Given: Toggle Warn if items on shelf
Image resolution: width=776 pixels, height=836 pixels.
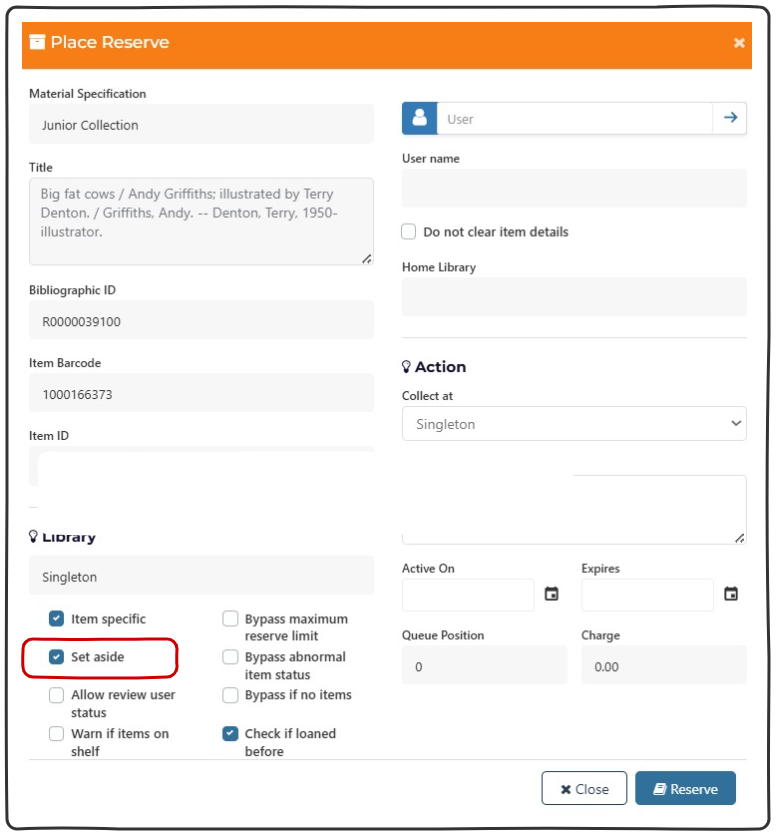Looking at the screenshot, I should (x=57, y=733).
